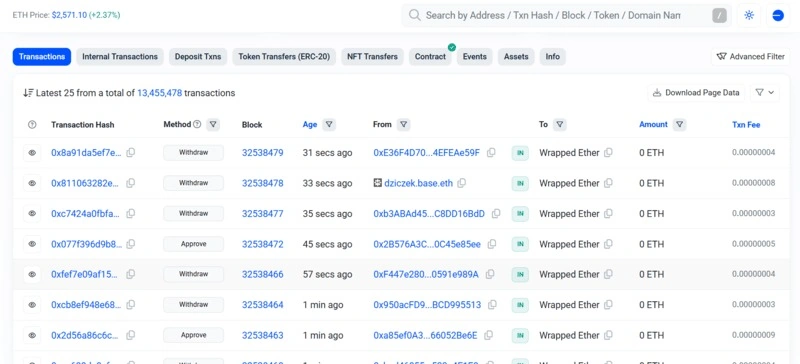Open block 32538464

pyautogui.click(x=262, y=305)
